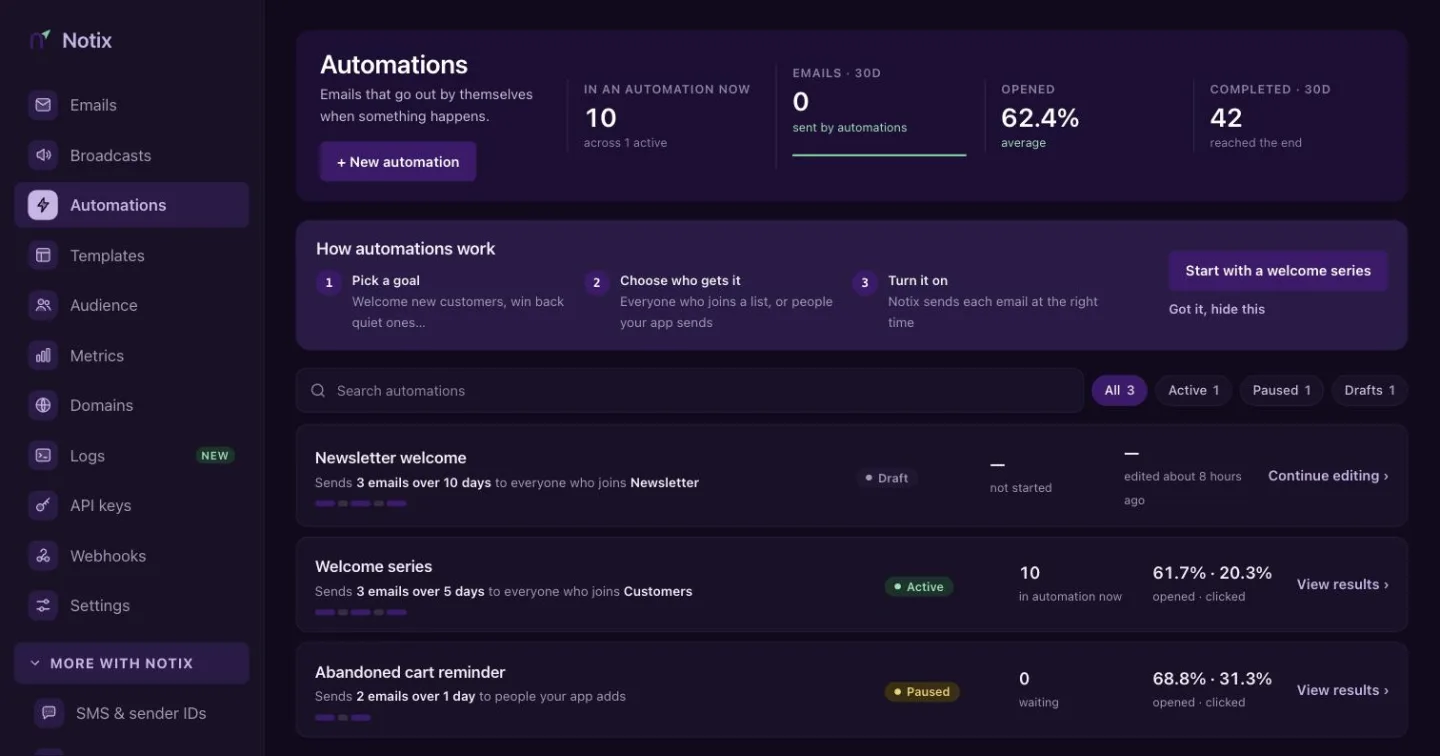1440x756 pixels.
Task: Select the Automations lightning bolt icon
Action: [x=43, y=205]
